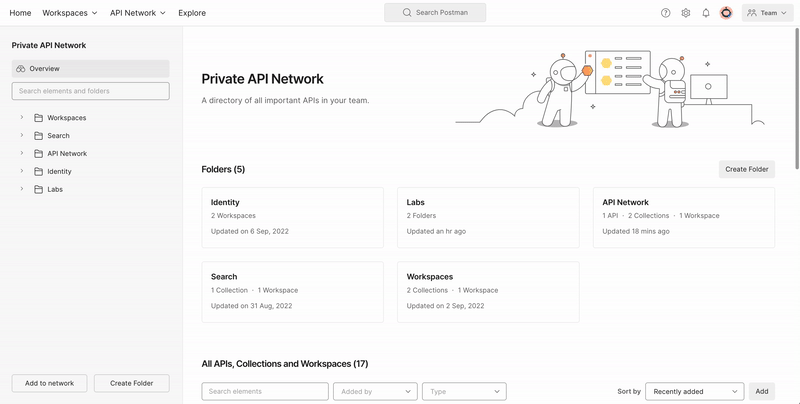Image resolution: width=800 pixels, height=404 pixels.
Task: Open the Team dropdown in header
Action: click(x=768, y=13)
